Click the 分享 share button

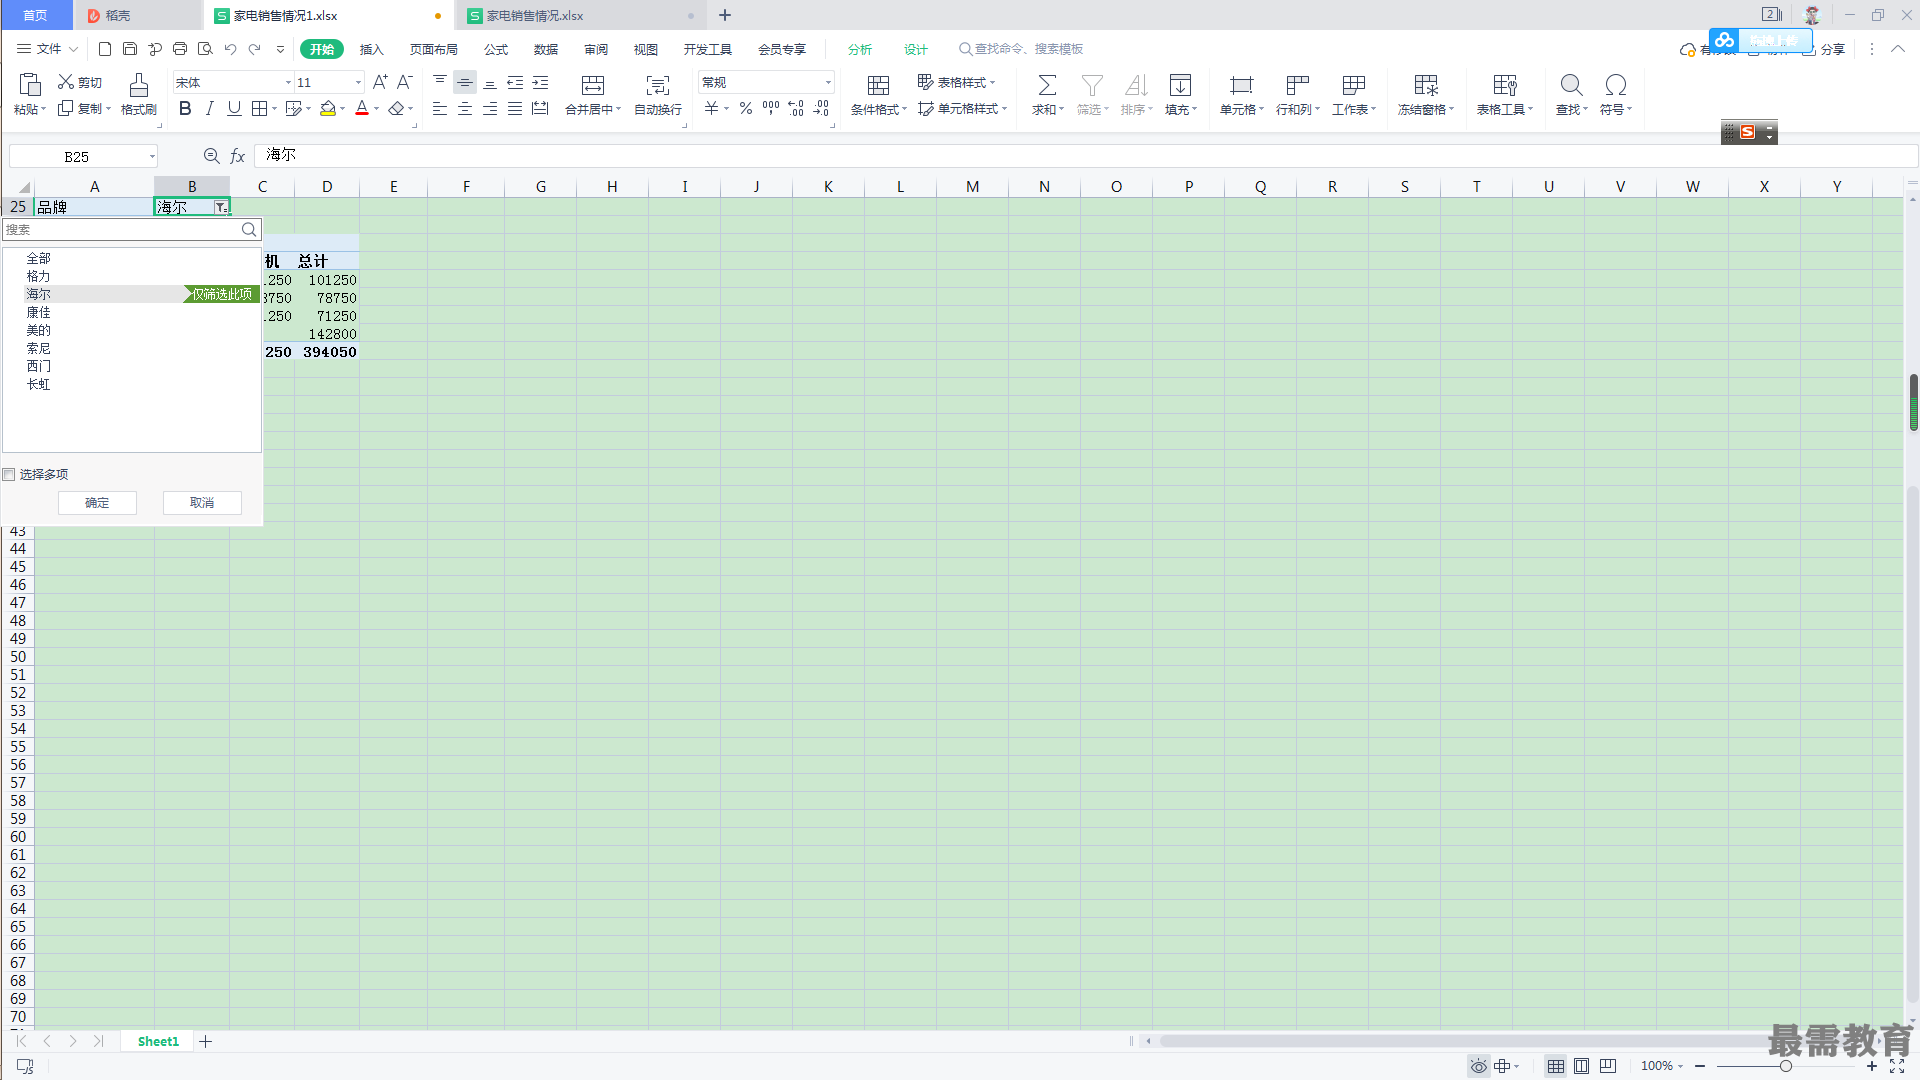click(x=1824, y=49)
